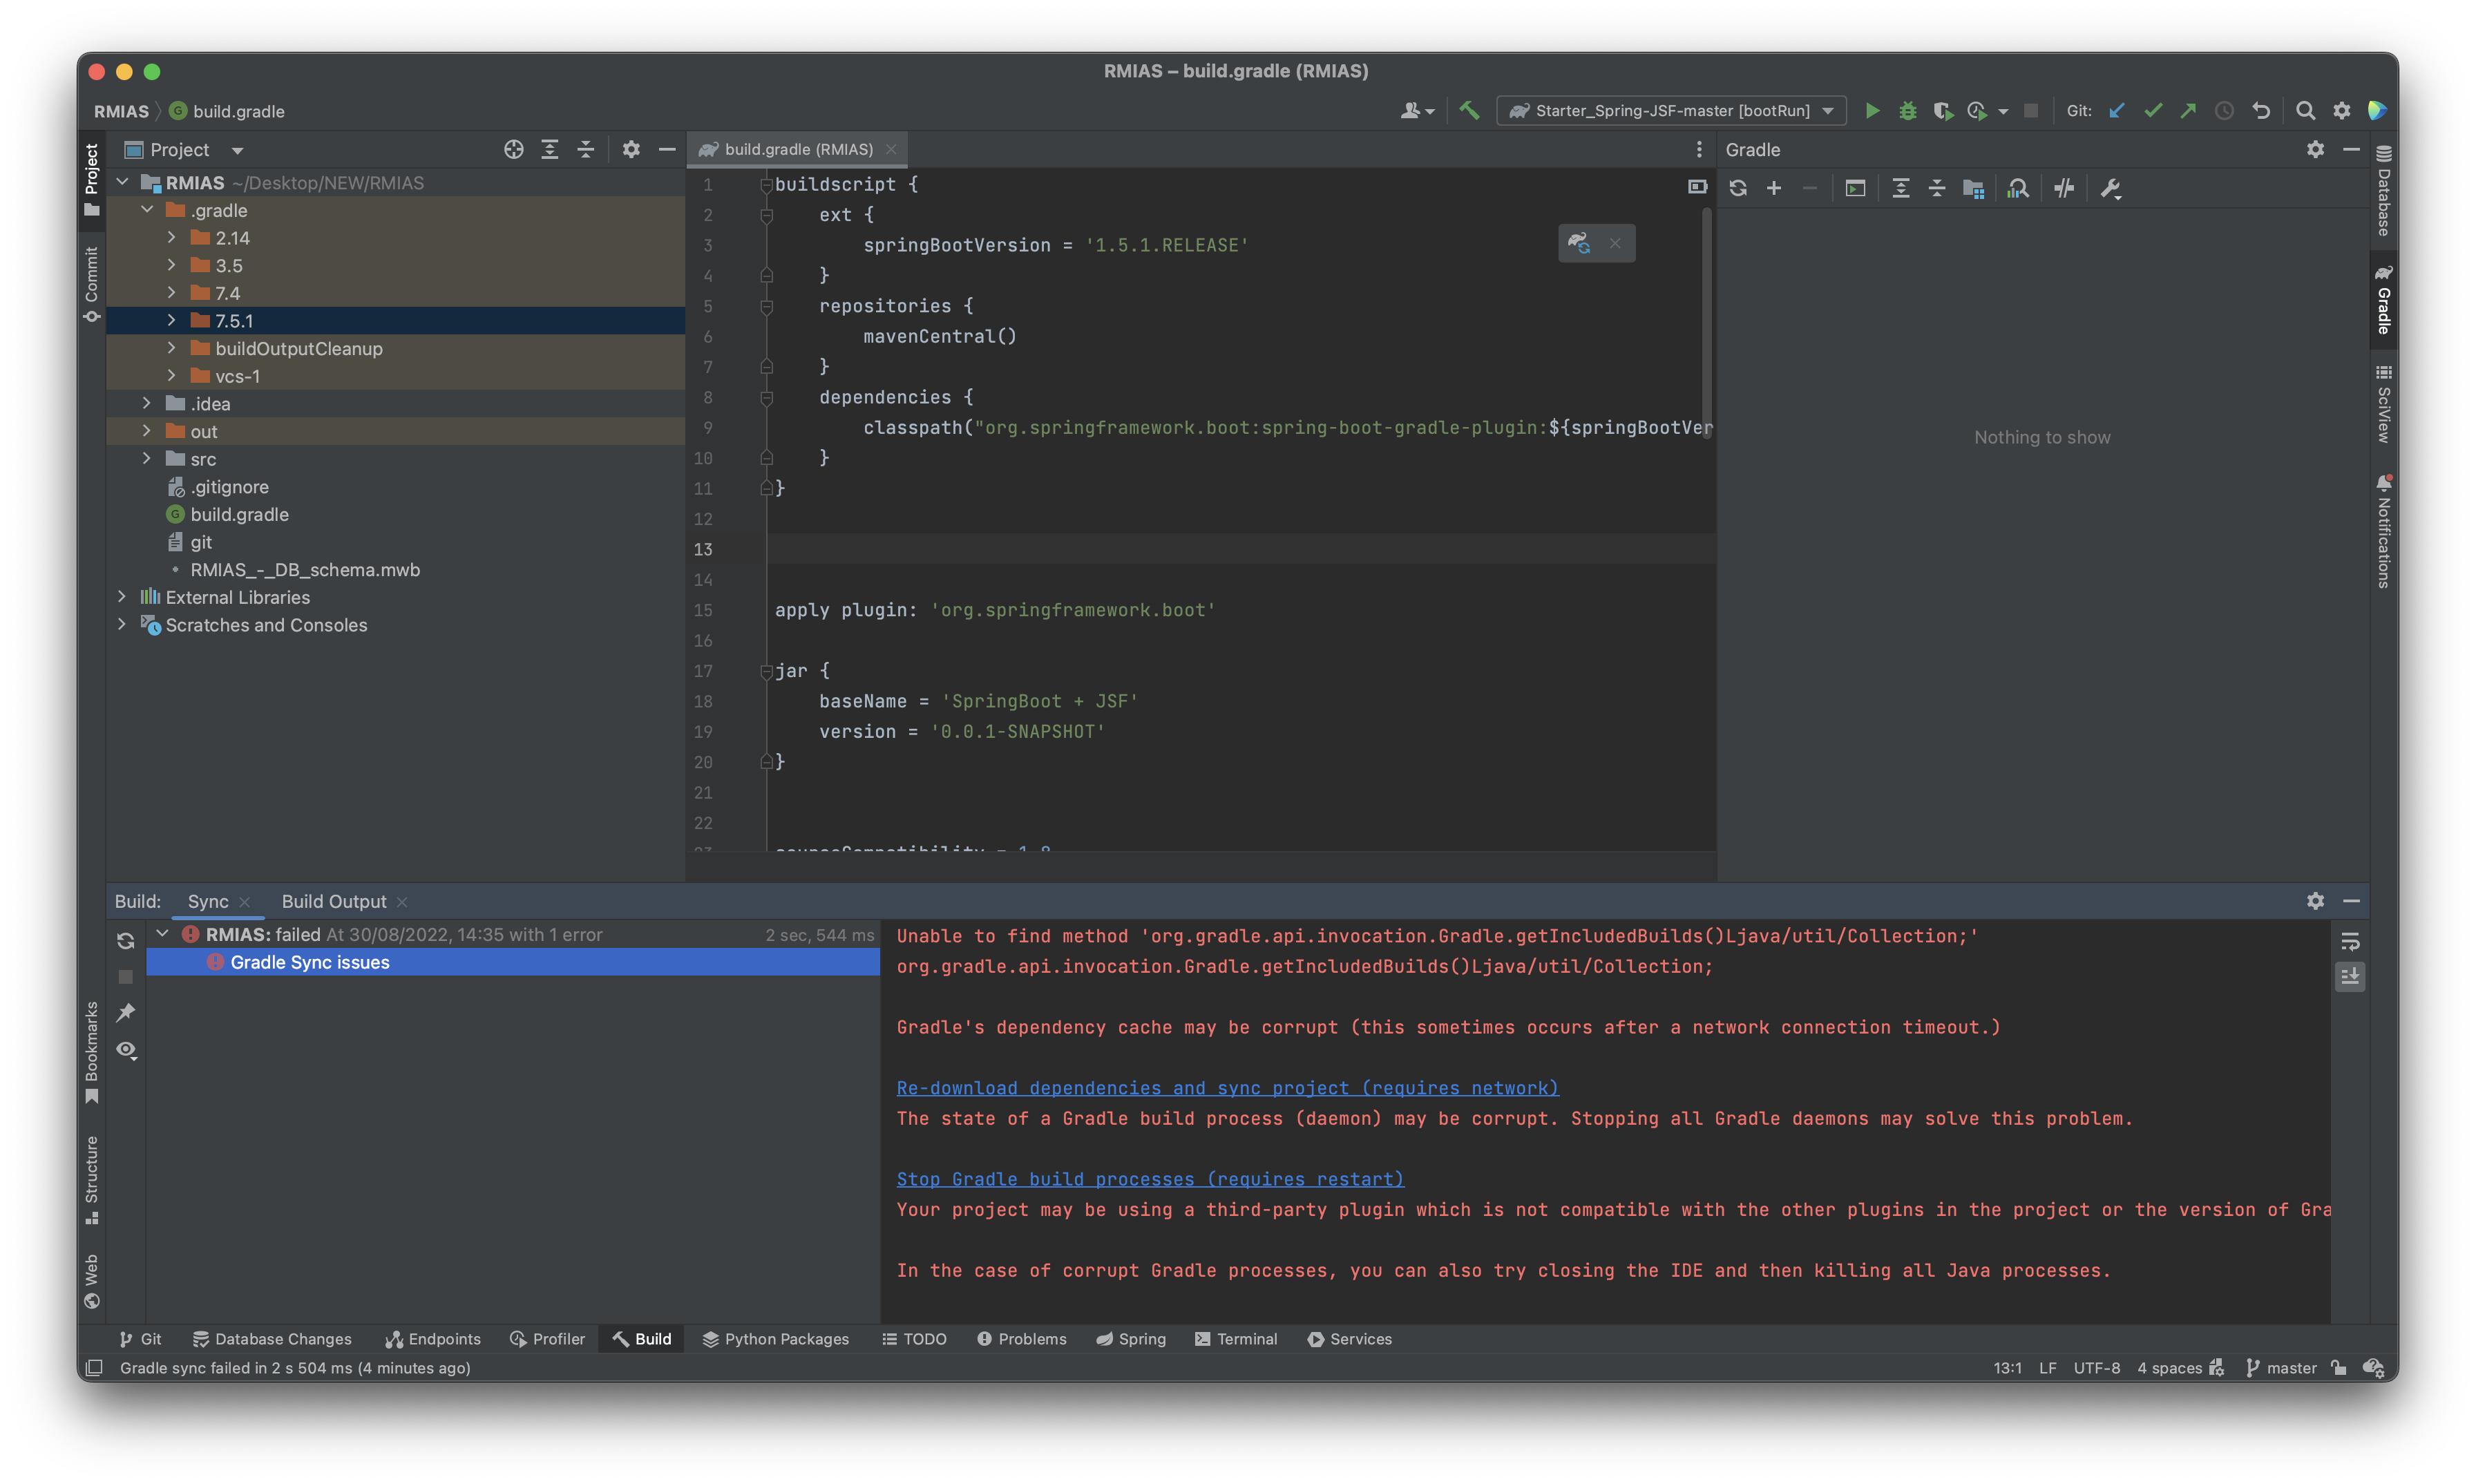Viewport: 2476px width, 1484px height.
Task: Expand External Libraries node
Action: point(122,596)
